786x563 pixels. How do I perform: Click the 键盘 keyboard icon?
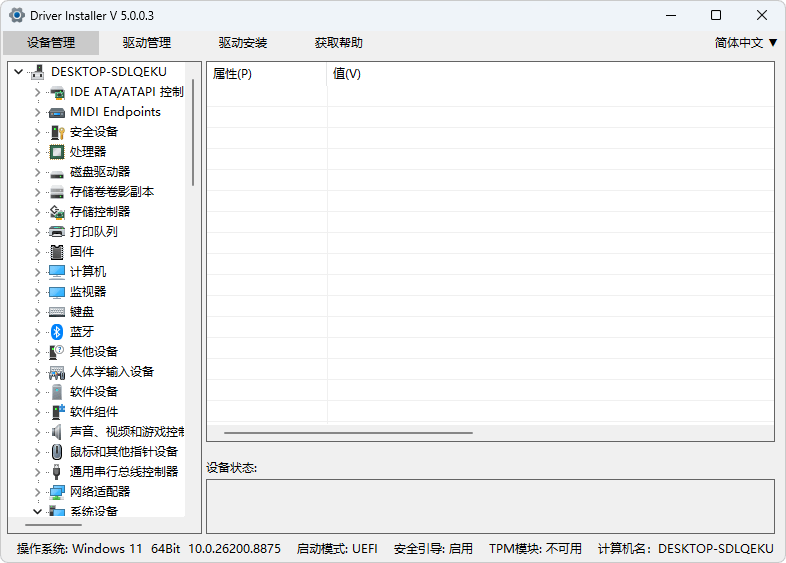click(57, 312)
